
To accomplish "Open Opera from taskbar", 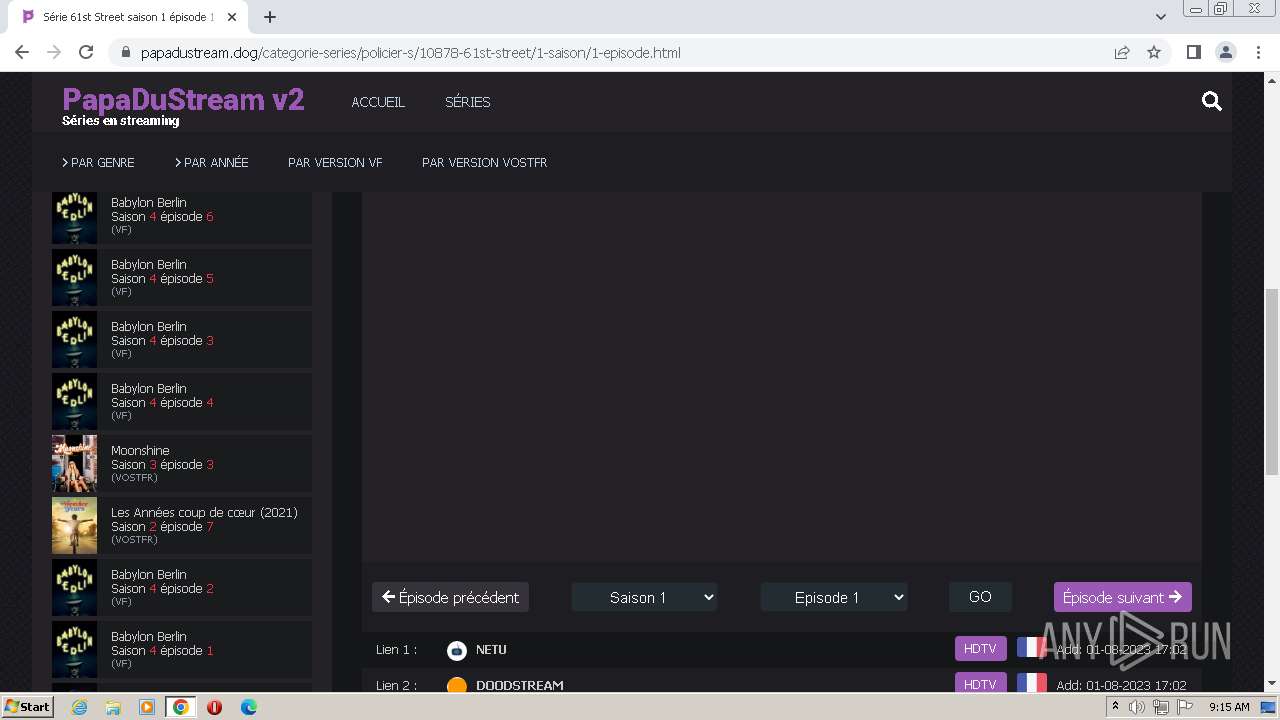I will click(214, 707).
